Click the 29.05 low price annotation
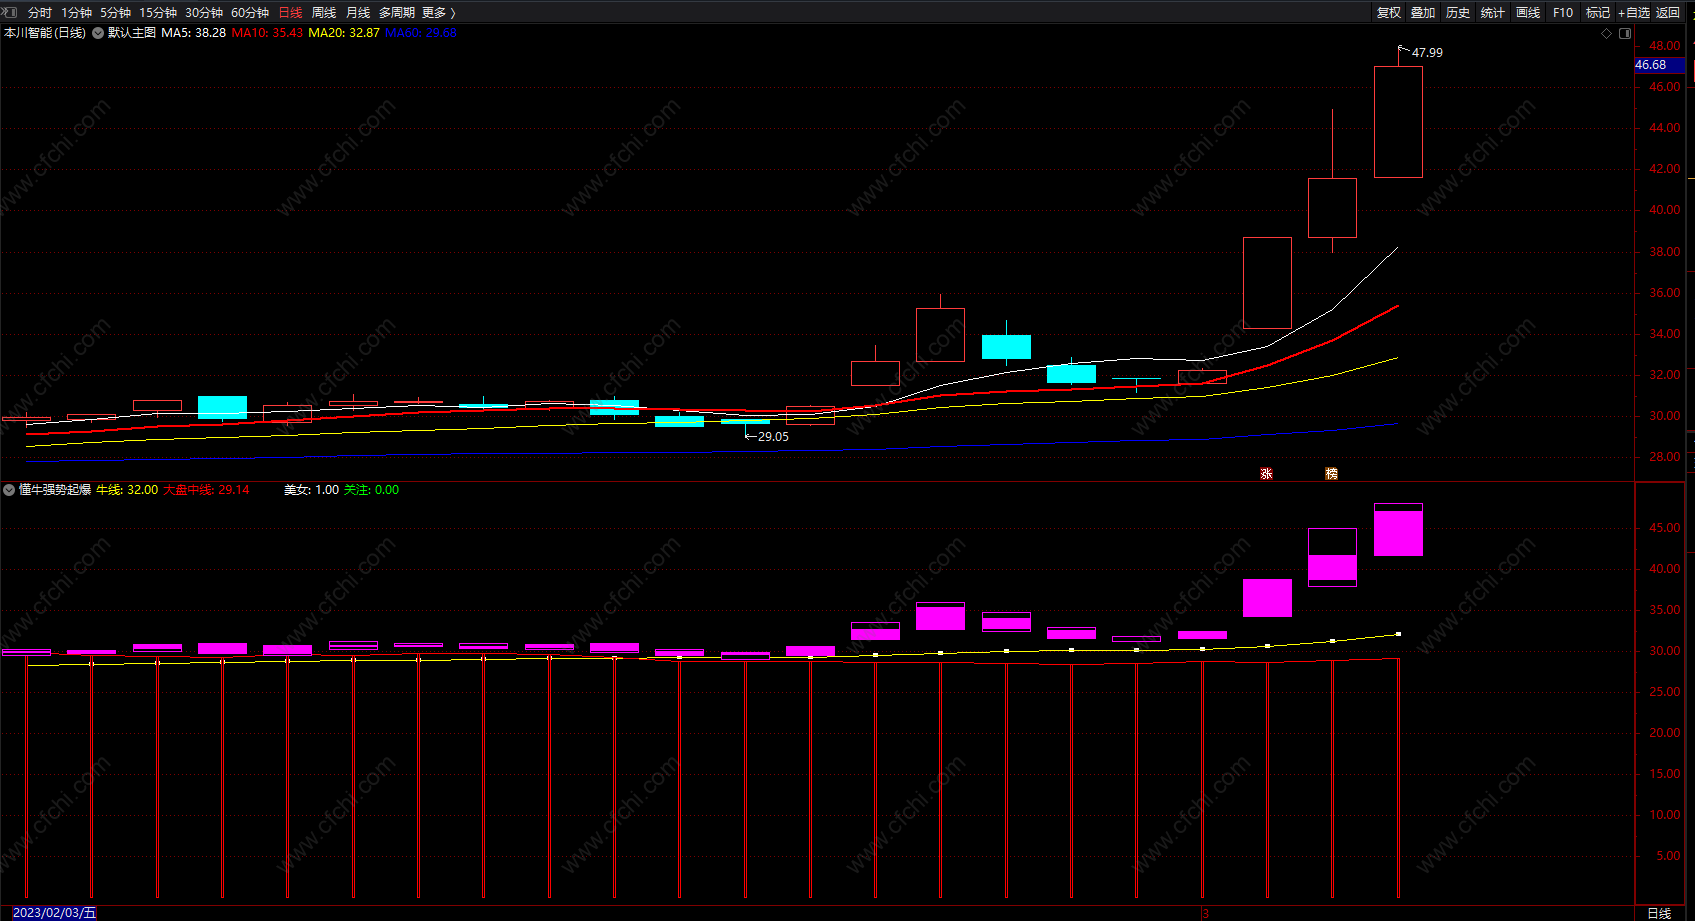The image size is (1695, 921). [773, 437]
